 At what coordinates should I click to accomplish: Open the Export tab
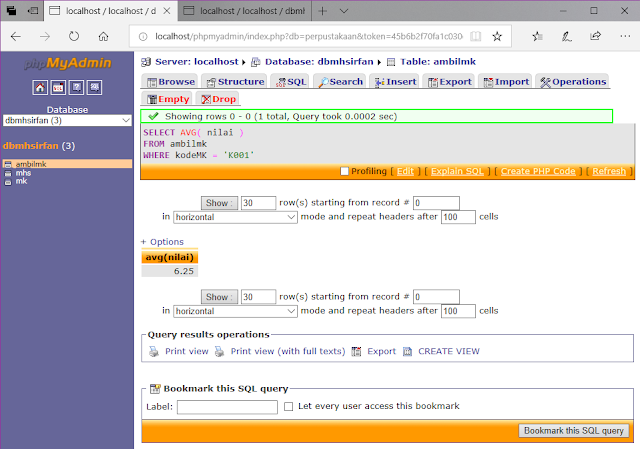450,82
